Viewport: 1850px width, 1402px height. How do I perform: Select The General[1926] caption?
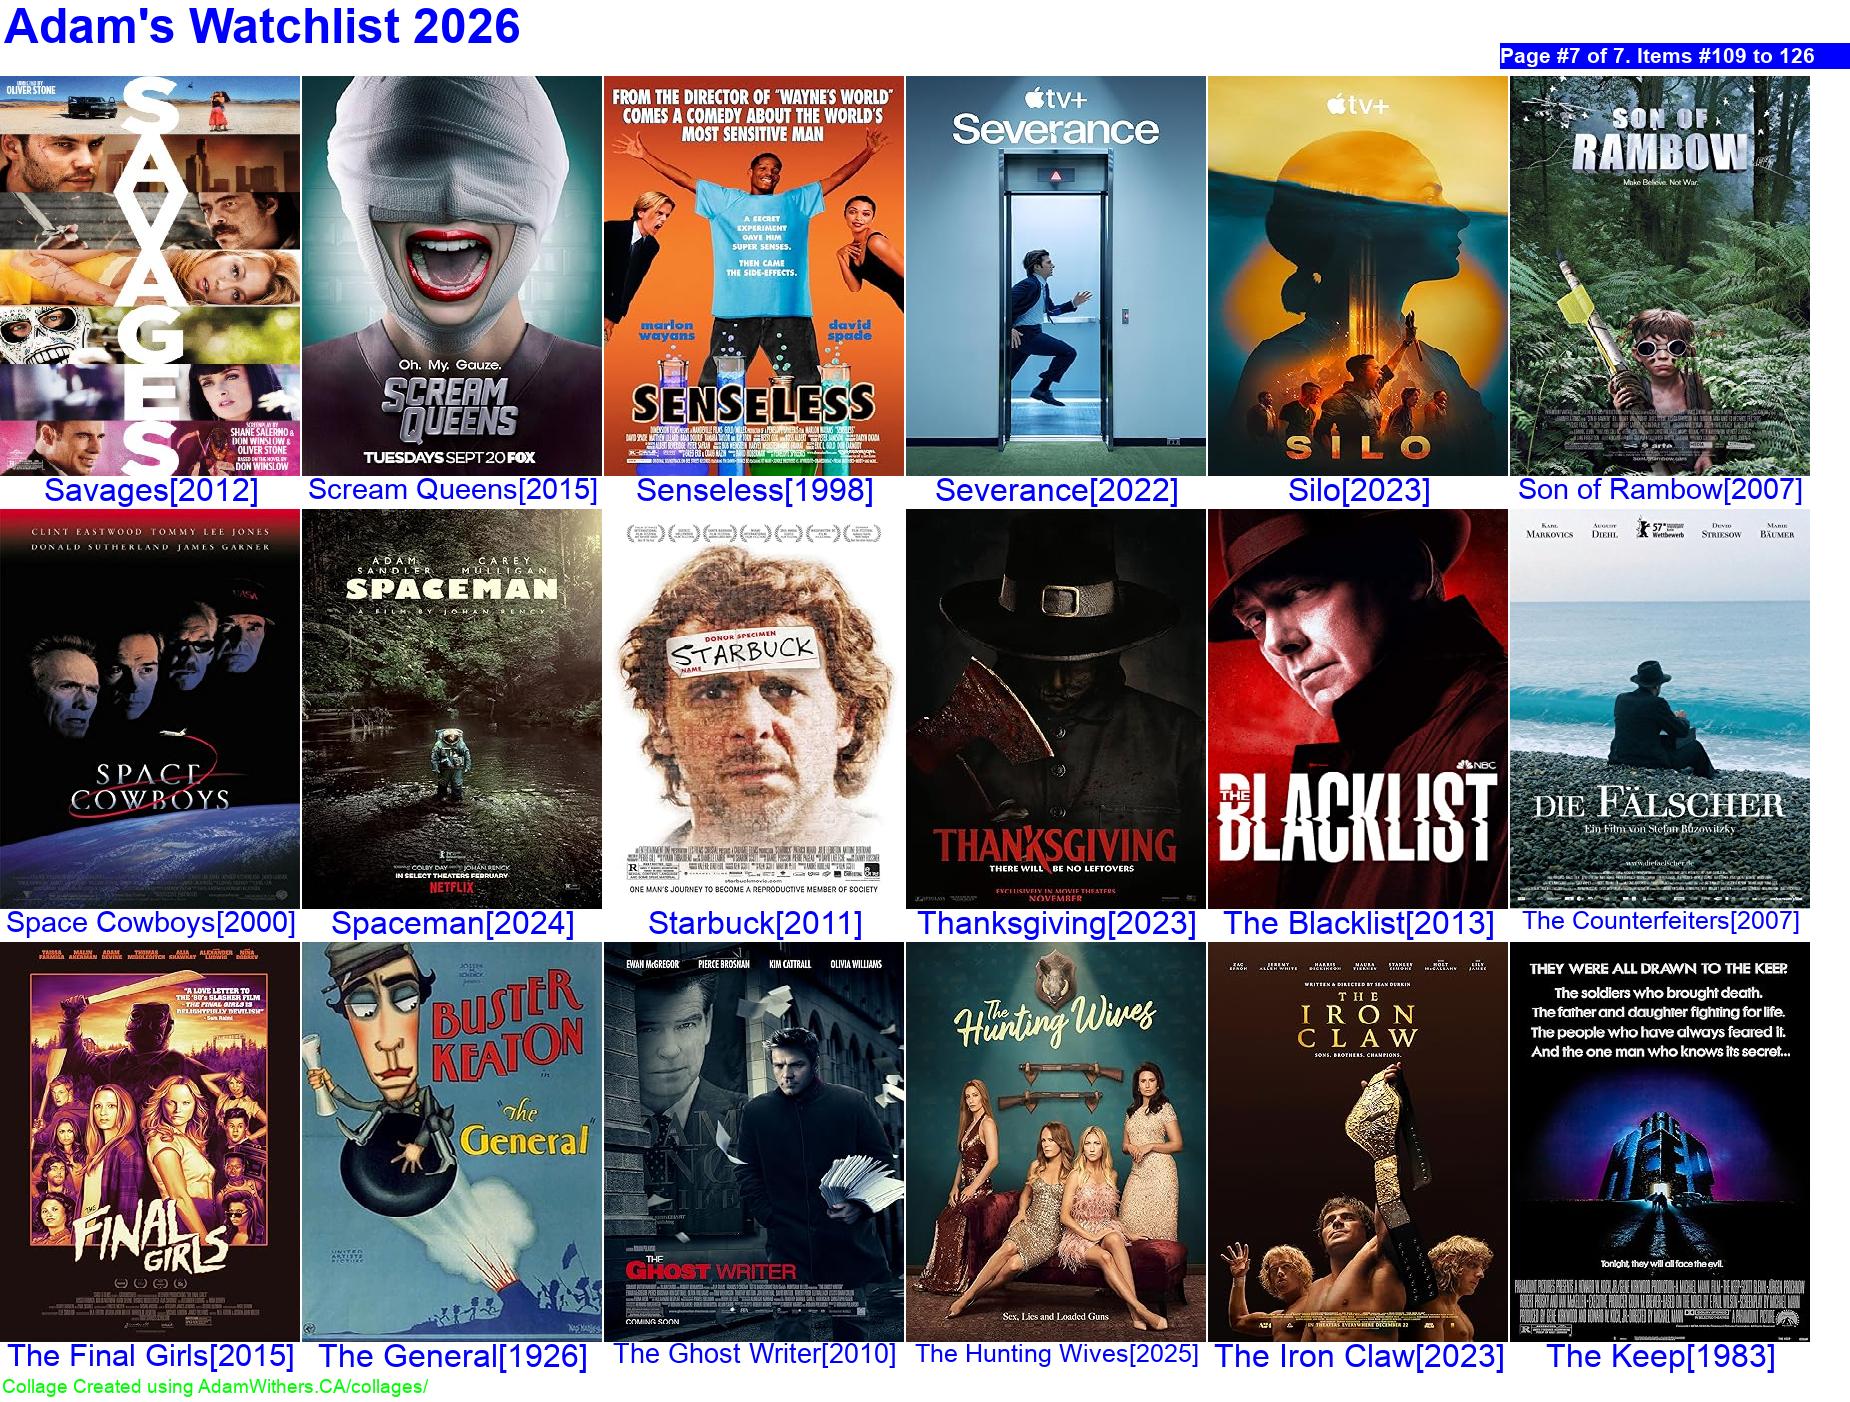click(452, 1356)
